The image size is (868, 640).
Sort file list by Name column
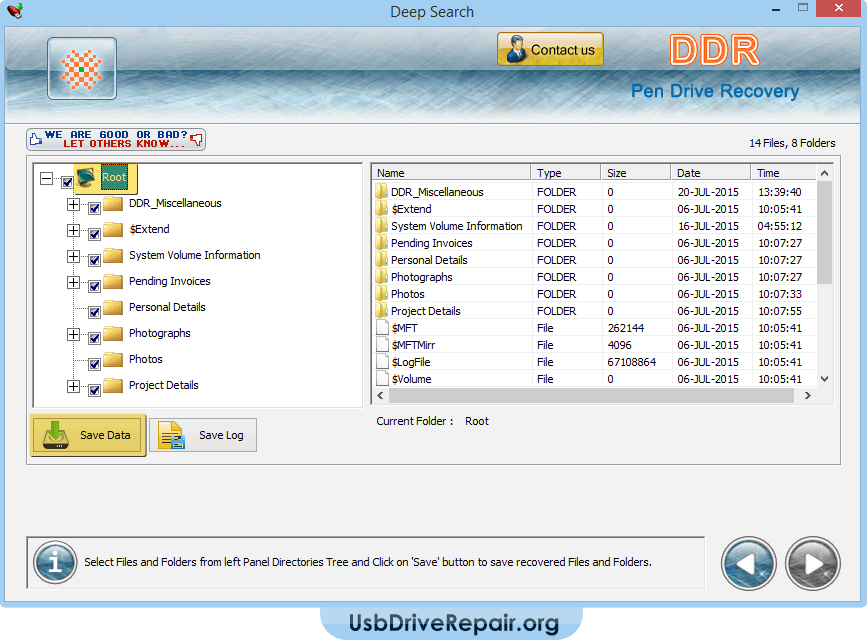(451, 173)
